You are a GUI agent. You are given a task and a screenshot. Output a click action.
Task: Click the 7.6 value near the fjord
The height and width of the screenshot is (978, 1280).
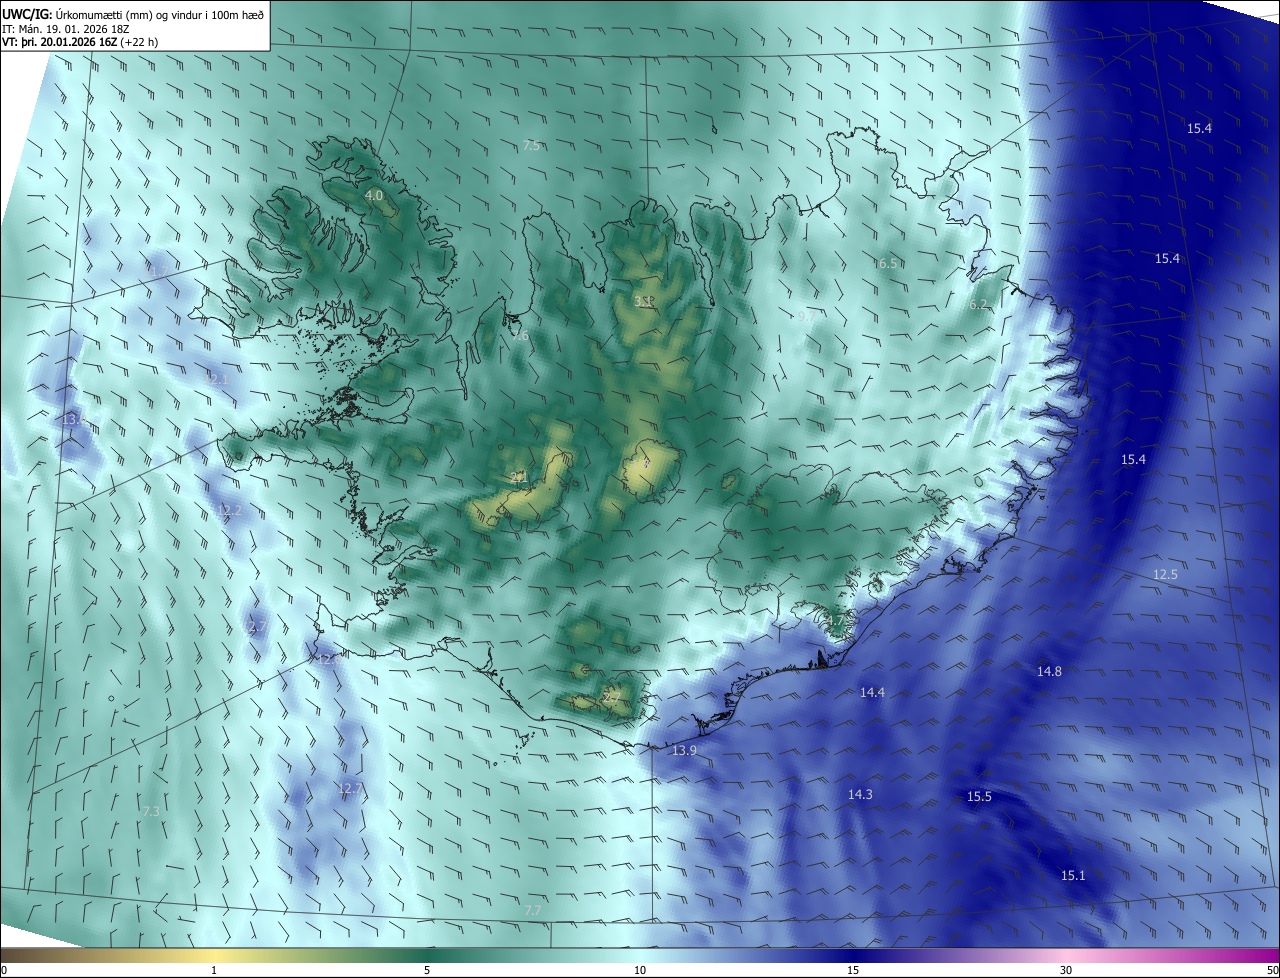coord(520,336)
